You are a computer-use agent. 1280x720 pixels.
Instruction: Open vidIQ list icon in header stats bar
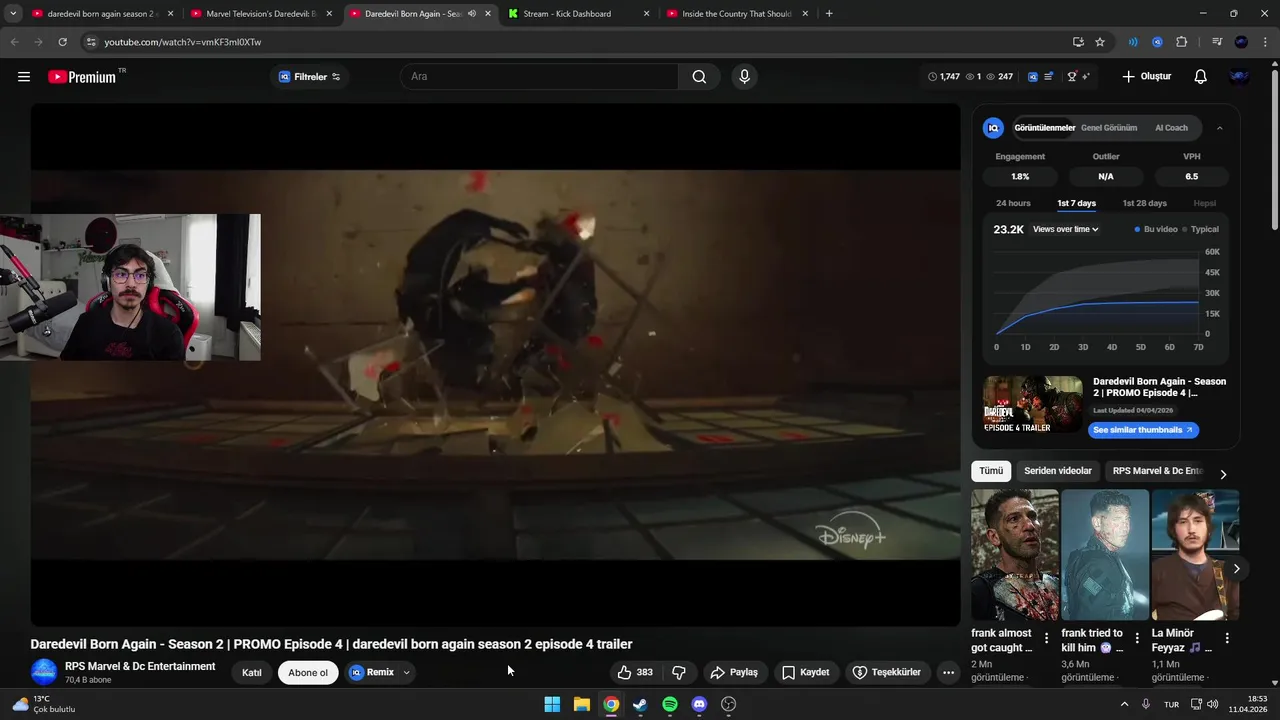(x=1048, y=77)
